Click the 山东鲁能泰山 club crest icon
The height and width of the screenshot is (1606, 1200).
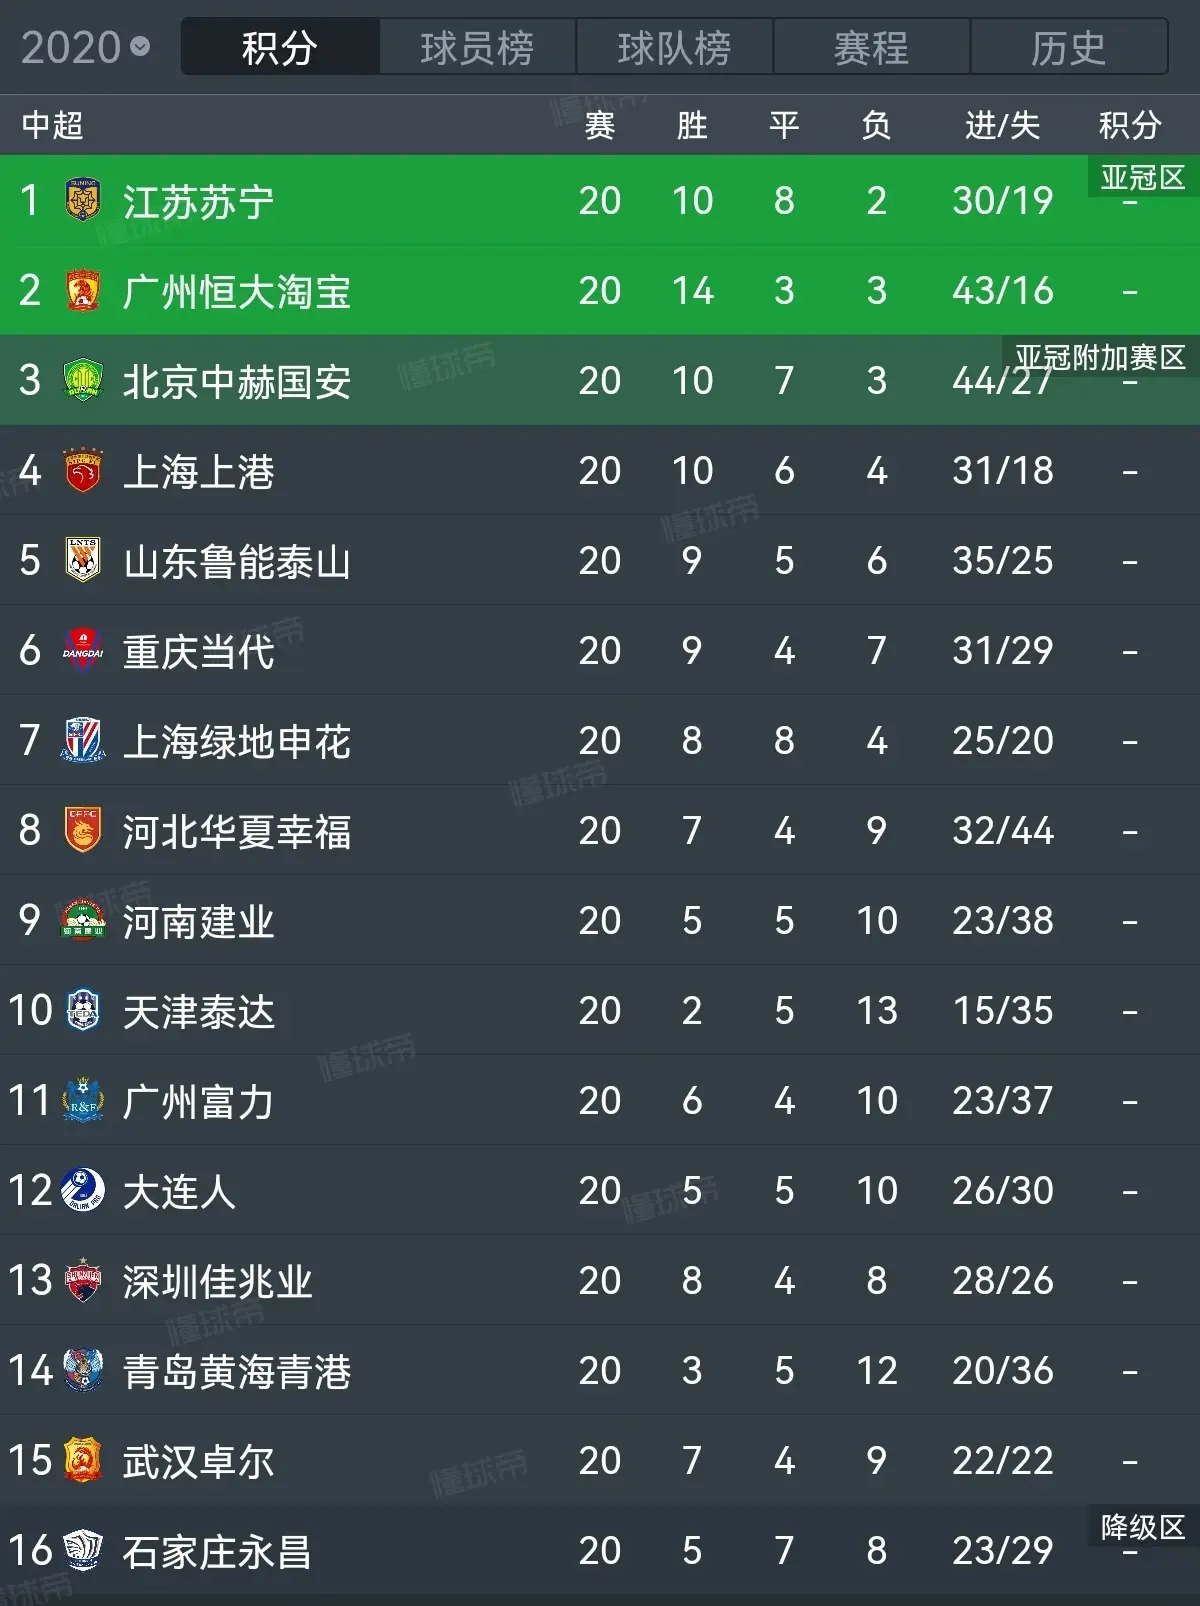pyautogui.click(x=83, y=560)
